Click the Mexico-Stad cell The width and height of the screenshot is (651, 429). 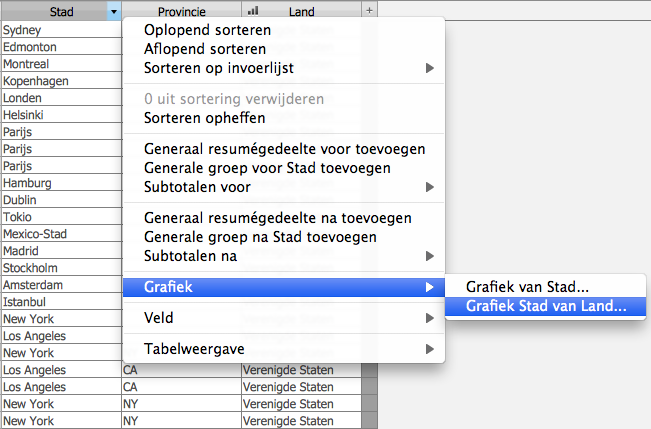click(61, 234)
